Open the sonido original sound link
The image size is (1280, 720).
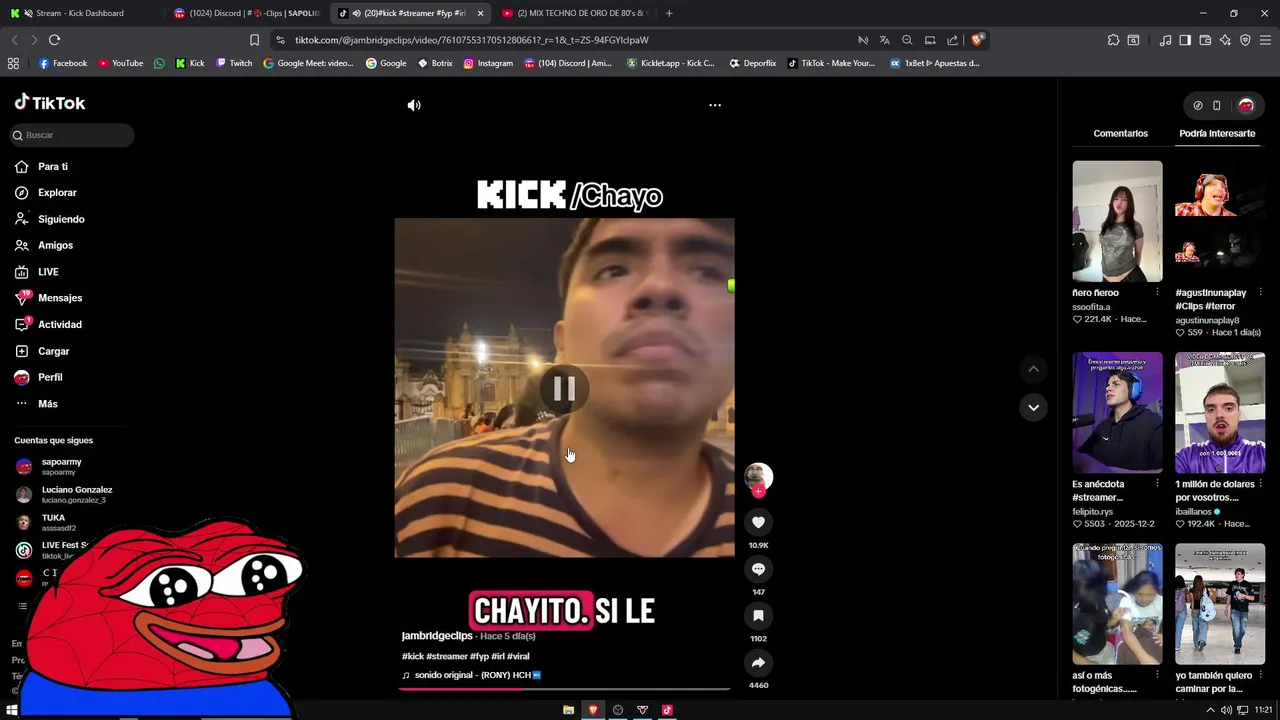[x=472, y=675]
